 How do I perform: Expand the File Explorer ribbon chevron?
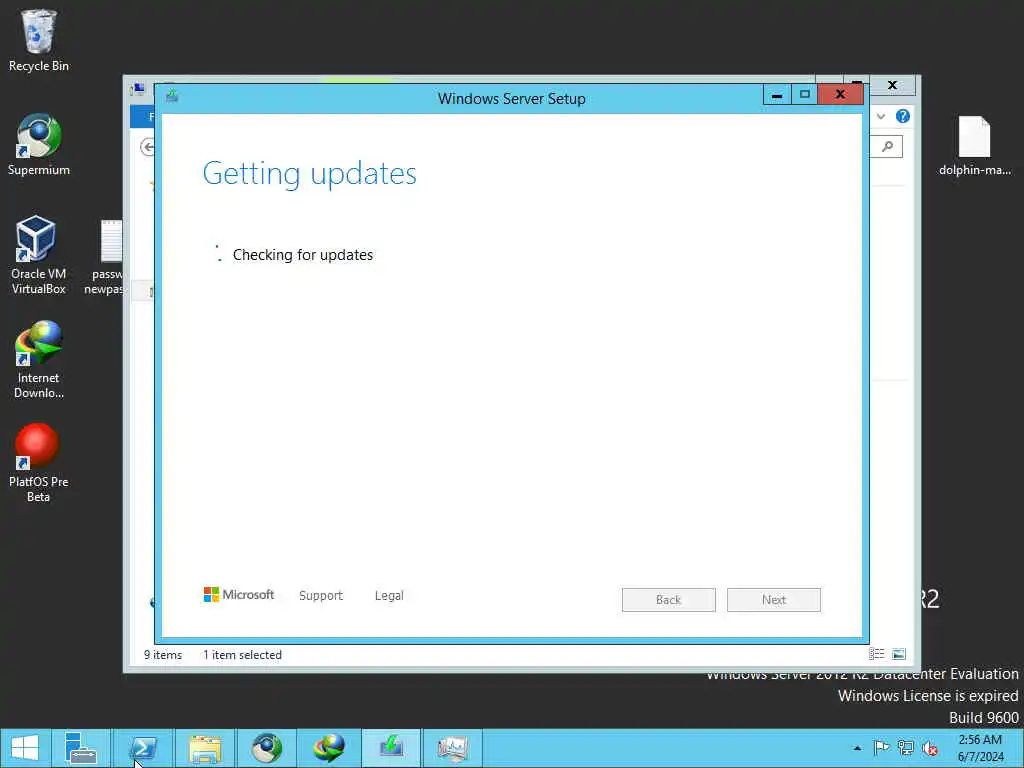pyautogui.click(x=881, y=116)
